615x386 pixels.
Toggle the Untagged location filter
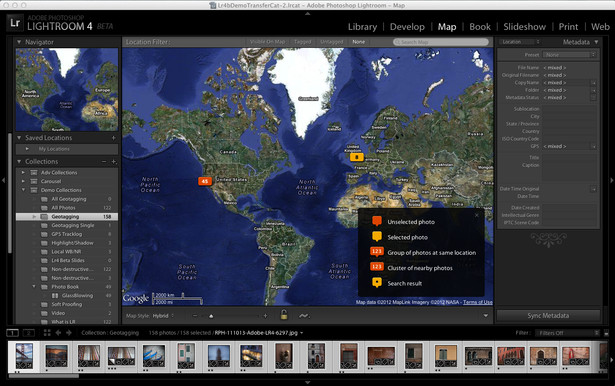pyautogui.click(x=332, y=42)
